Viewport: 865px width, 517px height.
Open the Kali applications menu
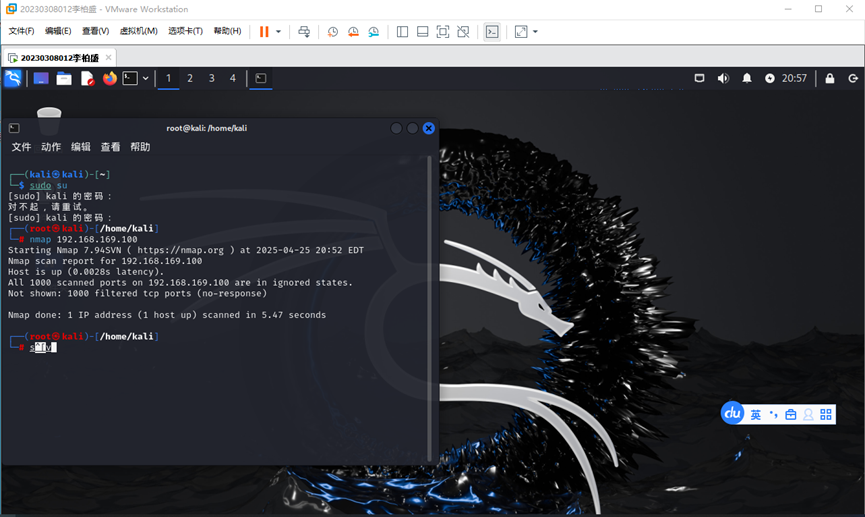pos(13,78)
